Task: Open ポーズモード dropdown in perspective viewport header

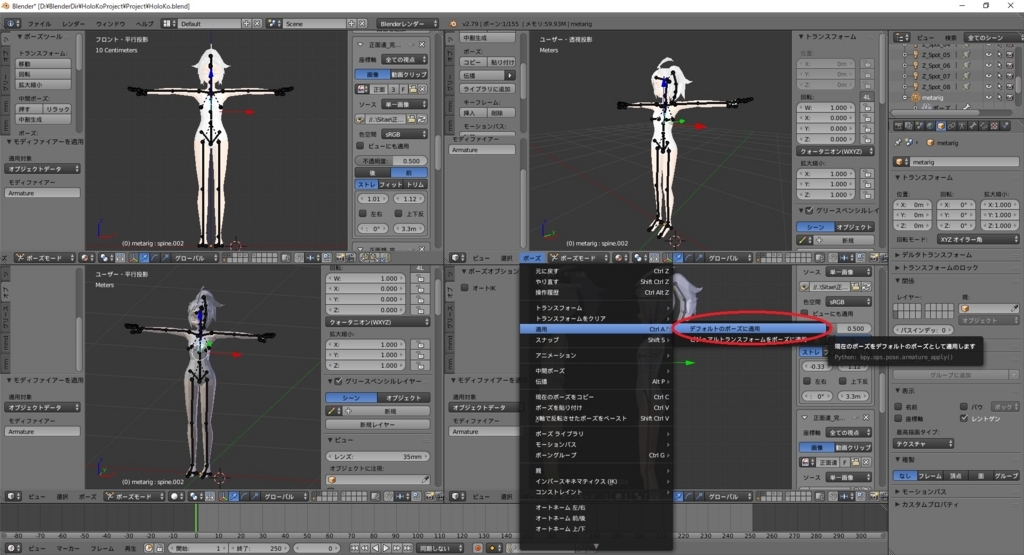Action: click(577, 258)
